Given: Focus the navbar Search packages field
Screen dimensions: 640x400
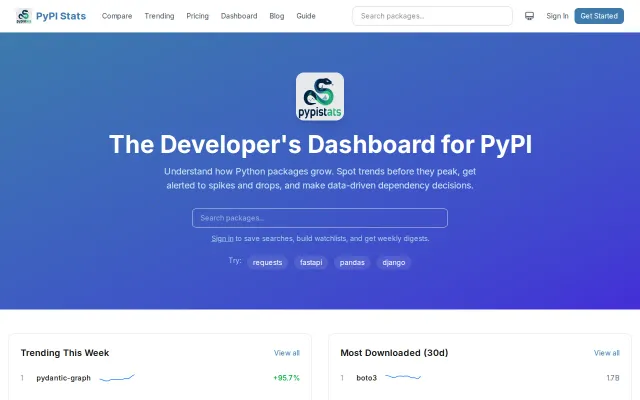Looking at the screenshot, I should (x=432, y=16).
